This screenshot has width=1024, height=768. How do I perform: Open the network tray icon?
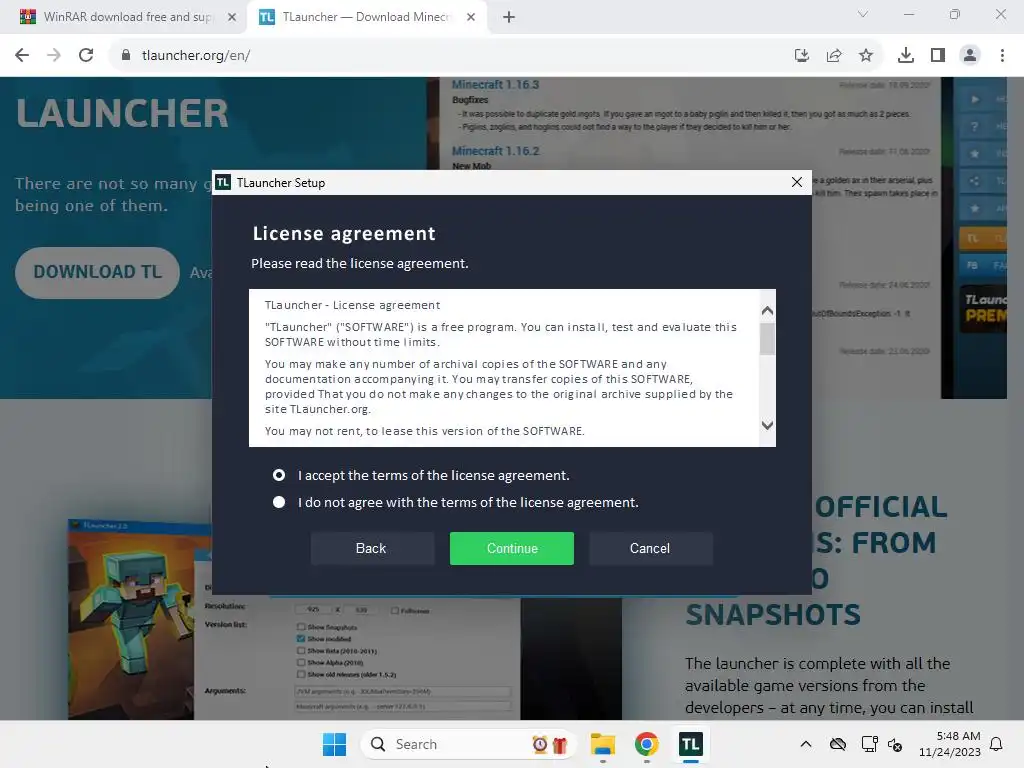click(x=869, y=744)
